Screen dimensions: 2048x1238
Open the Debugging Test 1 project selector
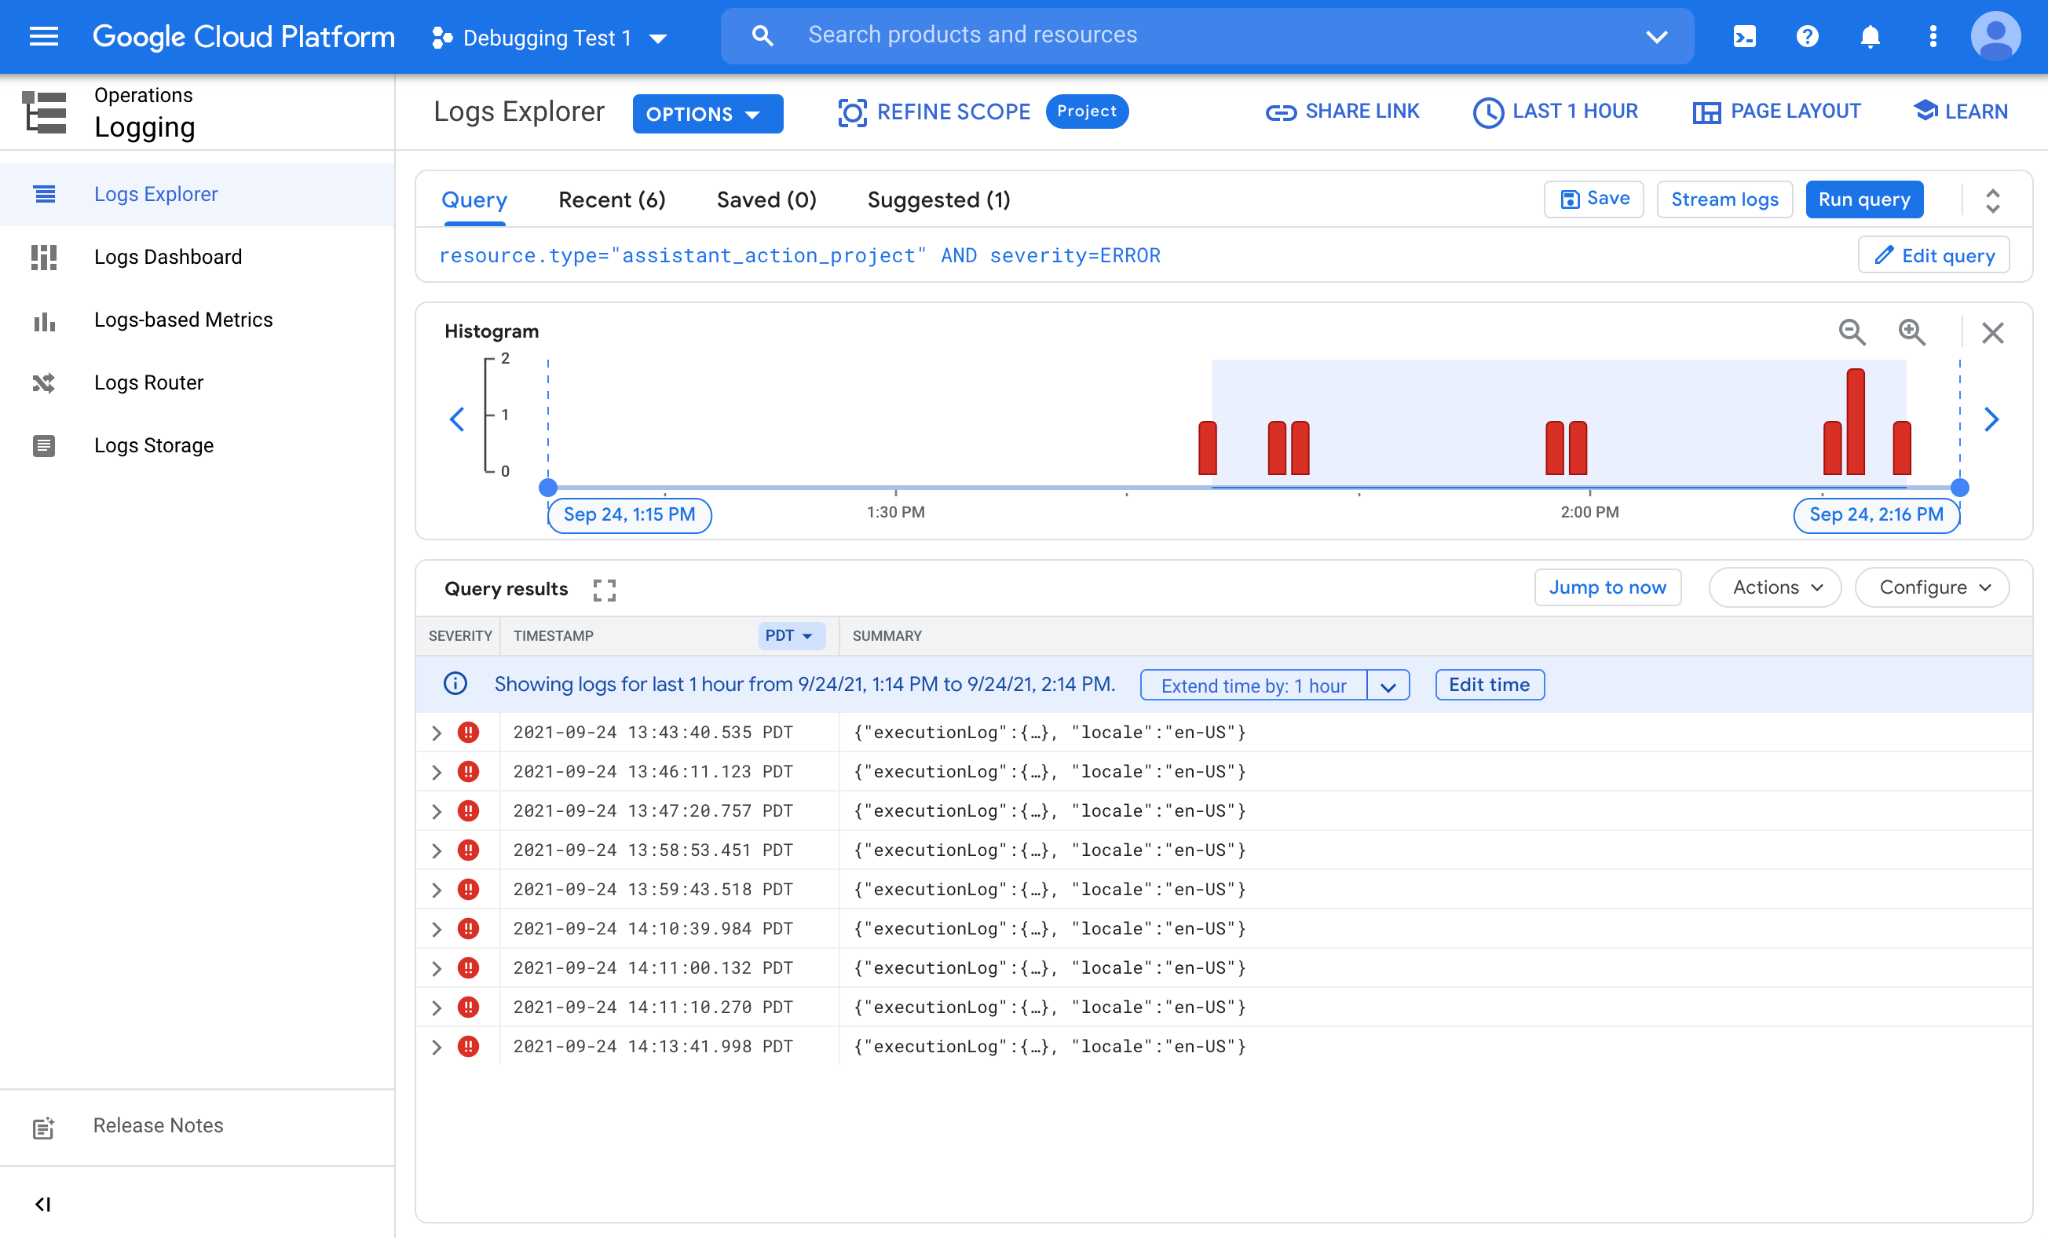[549, 38]
